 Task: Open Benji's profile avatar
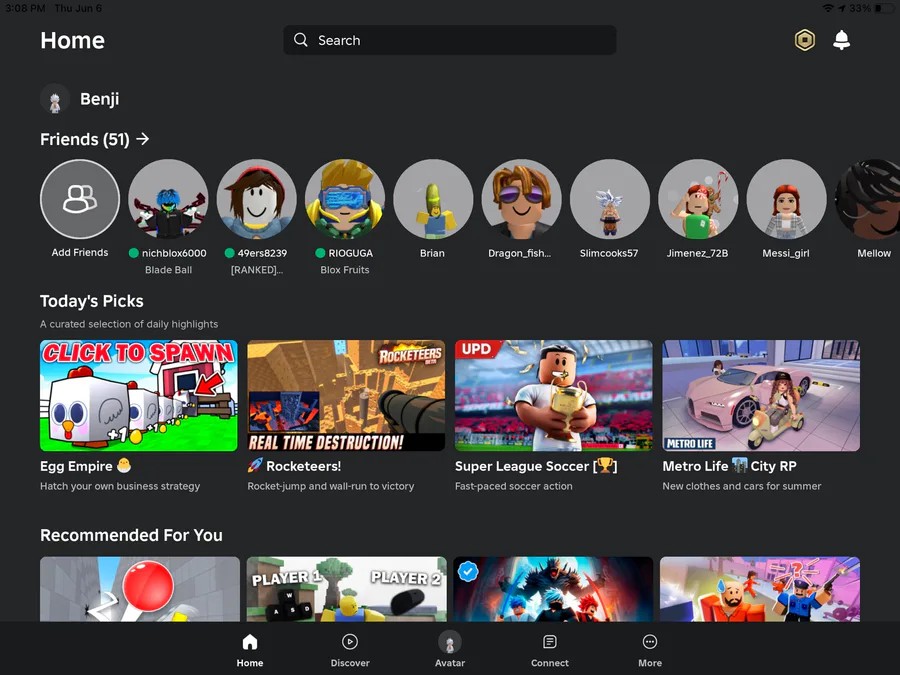point(55,99)
